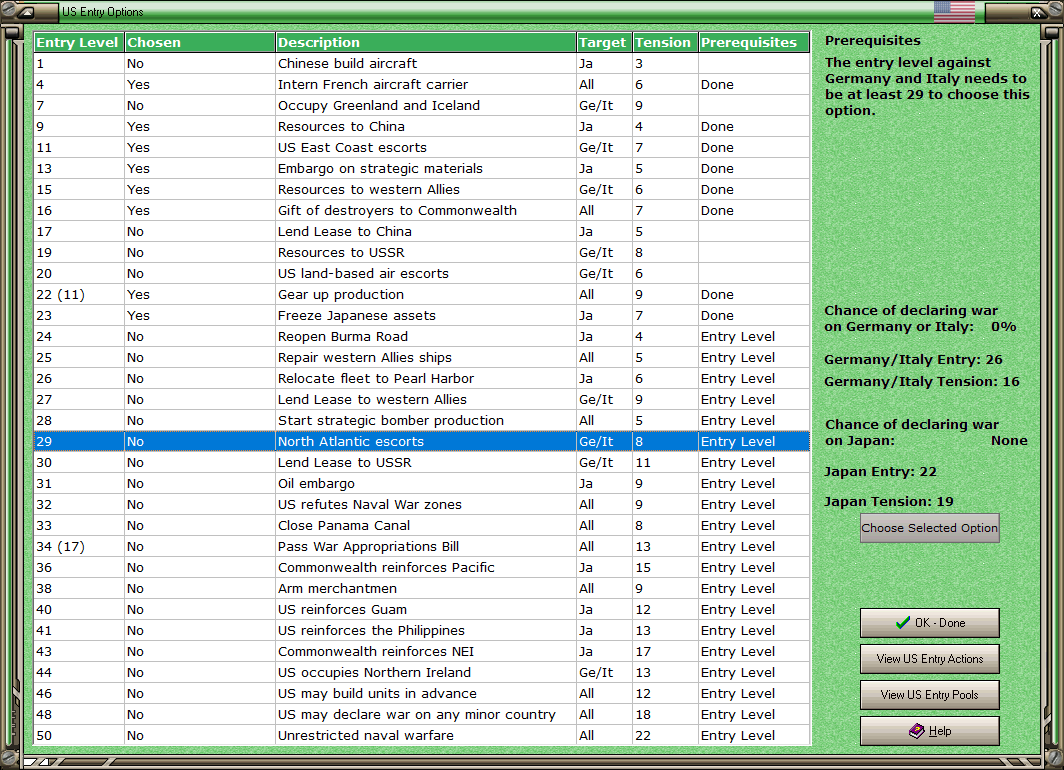The height and width of the screenshot is (770, 1064).
Task: Select Pass War Appropriations Bill row
Action: pyautogui.click(x=422, y=547)
